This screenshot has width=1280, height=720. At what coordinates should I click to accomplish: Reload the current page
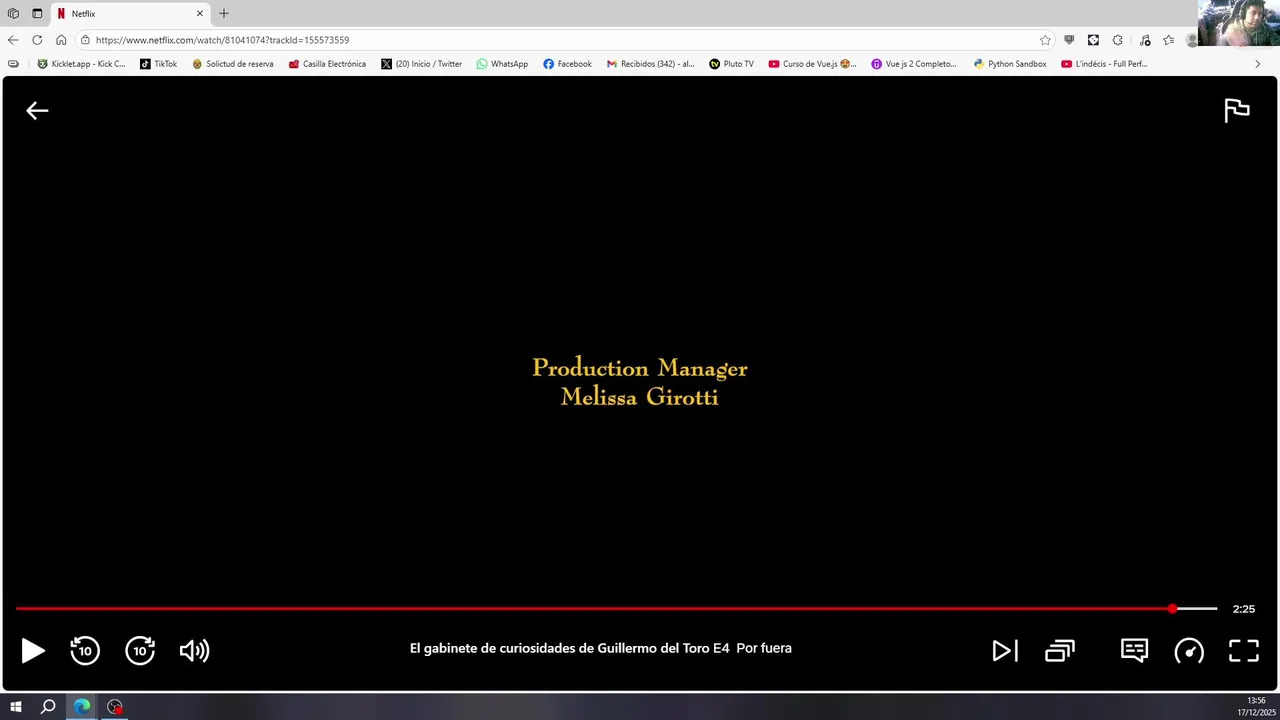(37, 40)
